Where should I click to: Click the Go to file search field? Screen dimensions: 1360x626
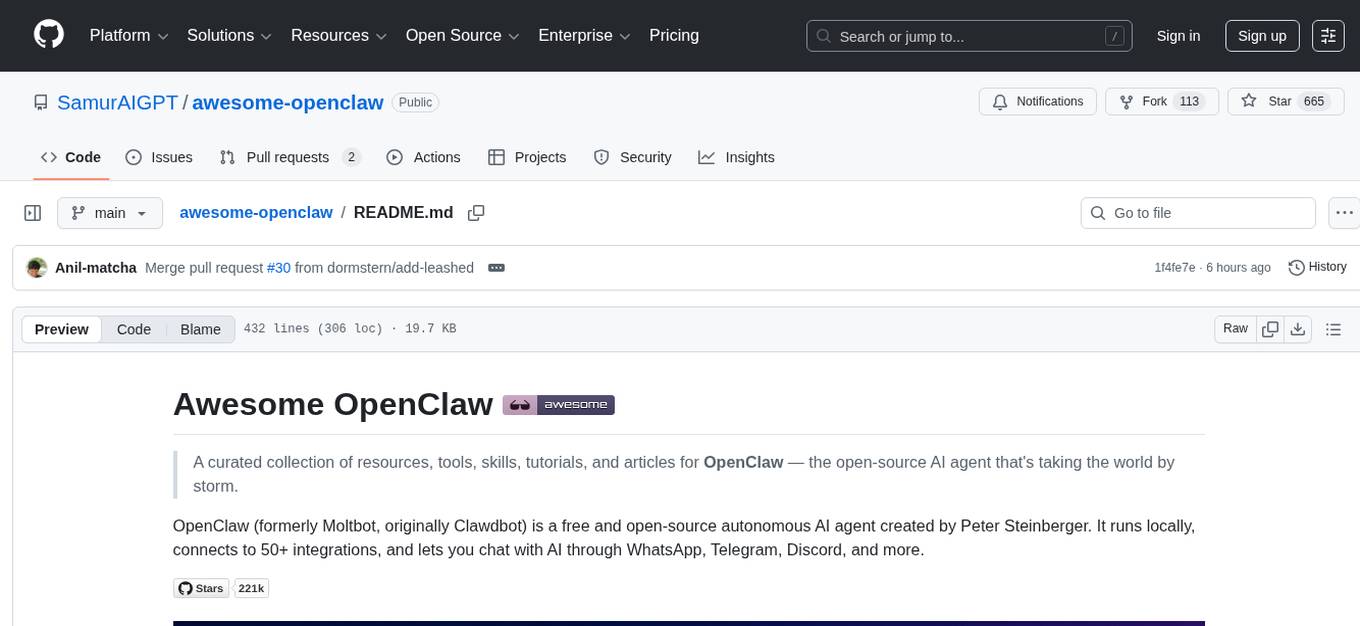click(x=1197, y=212)
